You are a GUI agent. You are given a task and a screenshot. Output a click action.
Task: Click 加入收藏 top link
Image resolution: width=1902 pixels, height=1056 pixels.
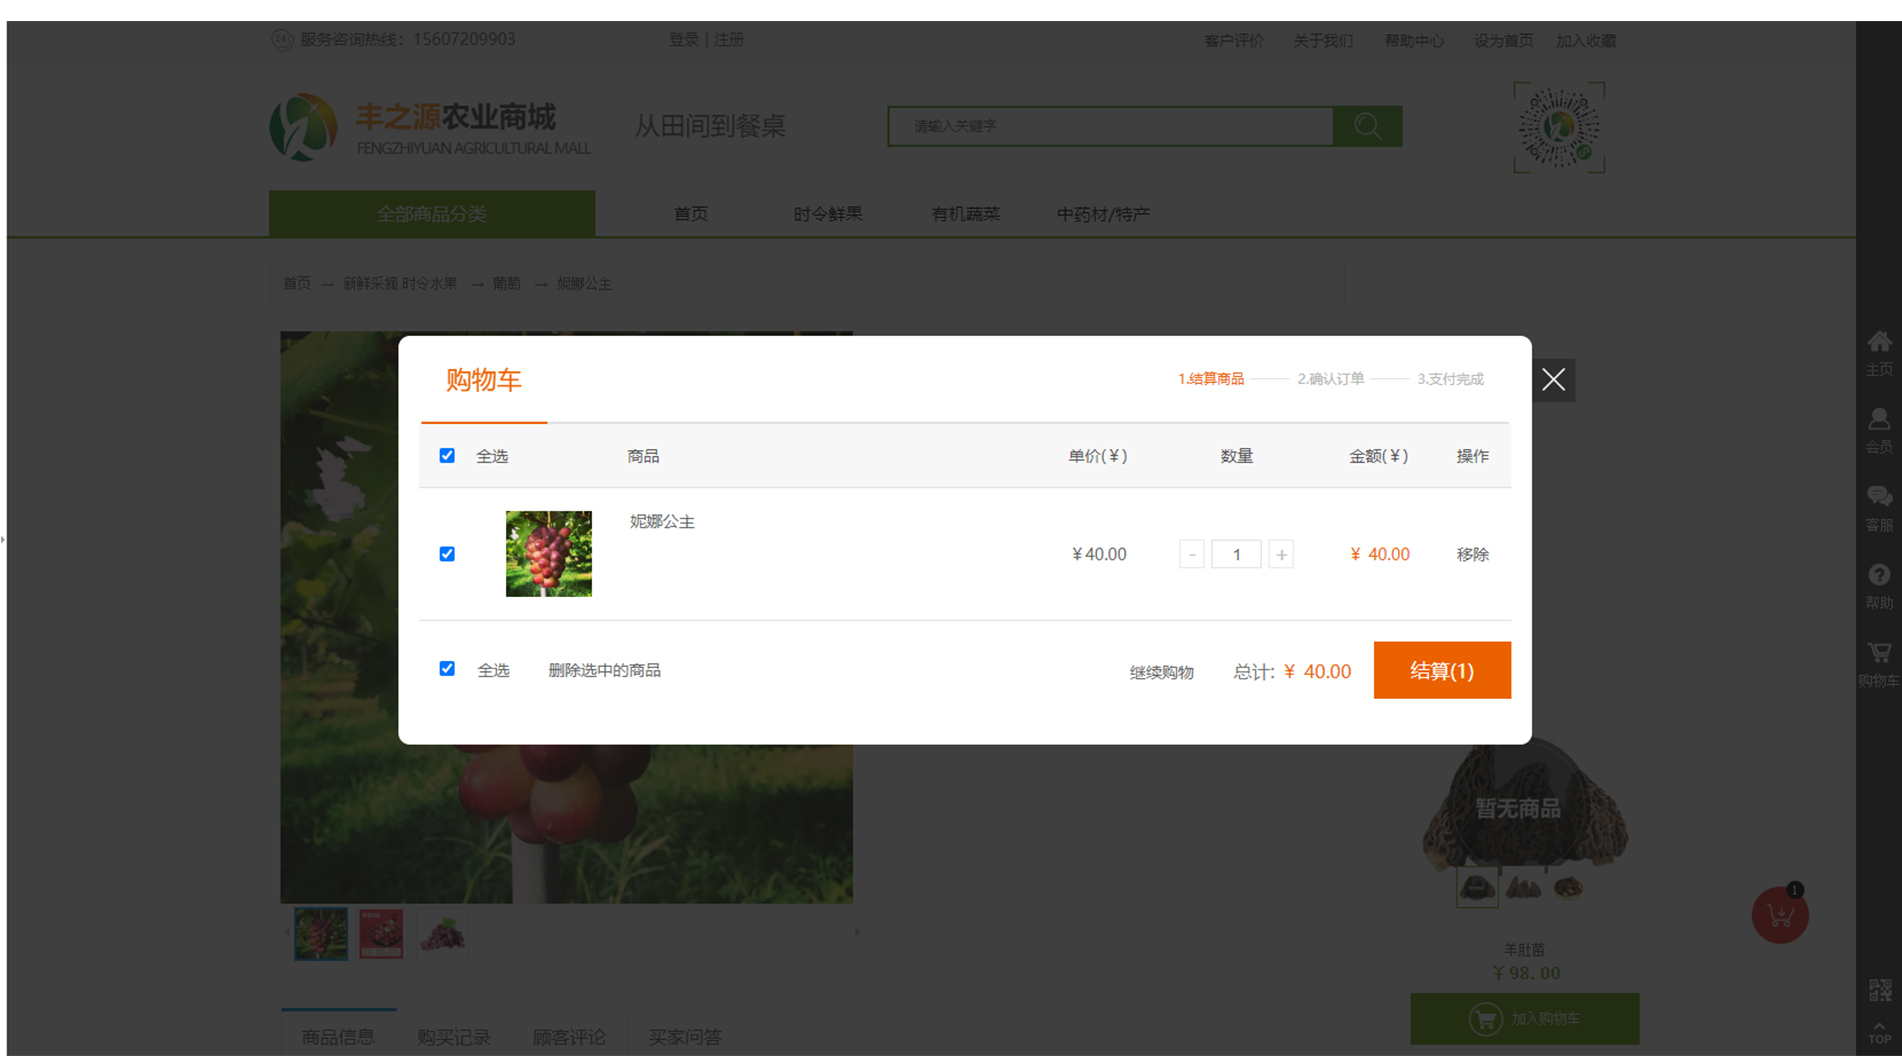point(1586,41)
